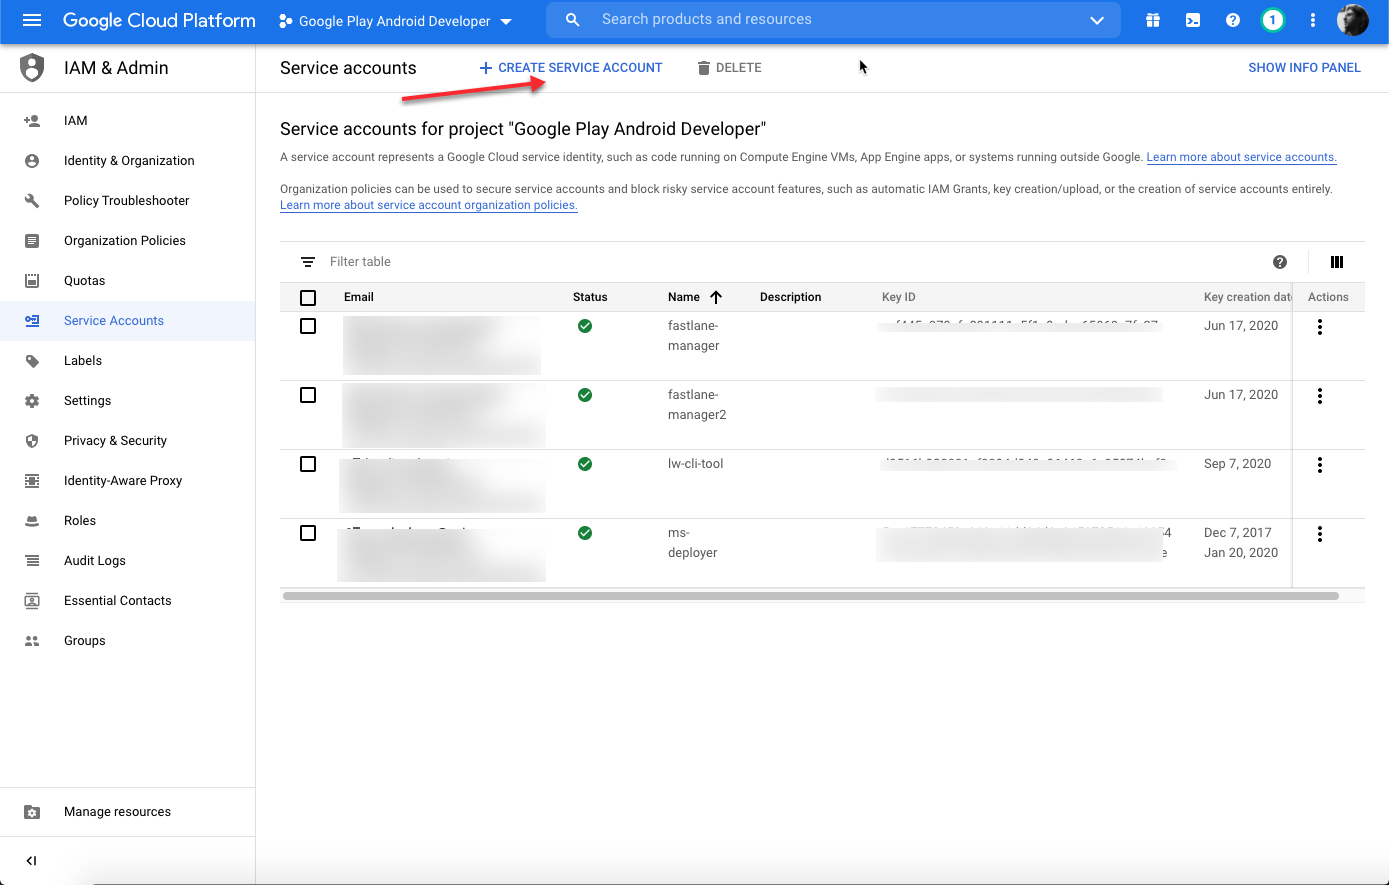Open the Google Cloud Shell icon
The width and height of the screenshot is (1389, 885).
pos(1192,20)
